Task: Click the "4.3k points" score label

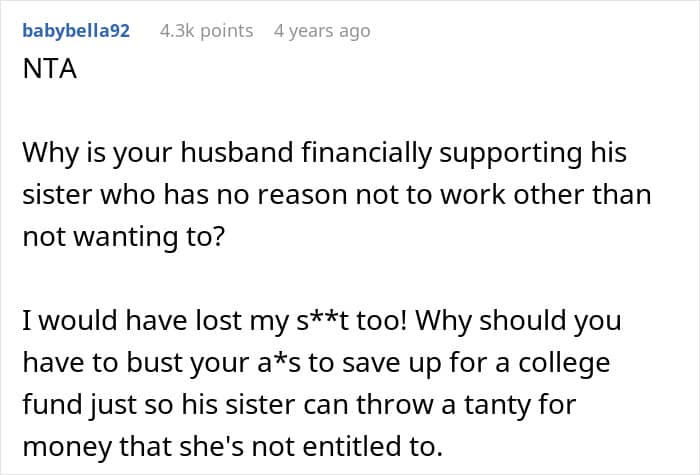Action: (x=206, y=31)
